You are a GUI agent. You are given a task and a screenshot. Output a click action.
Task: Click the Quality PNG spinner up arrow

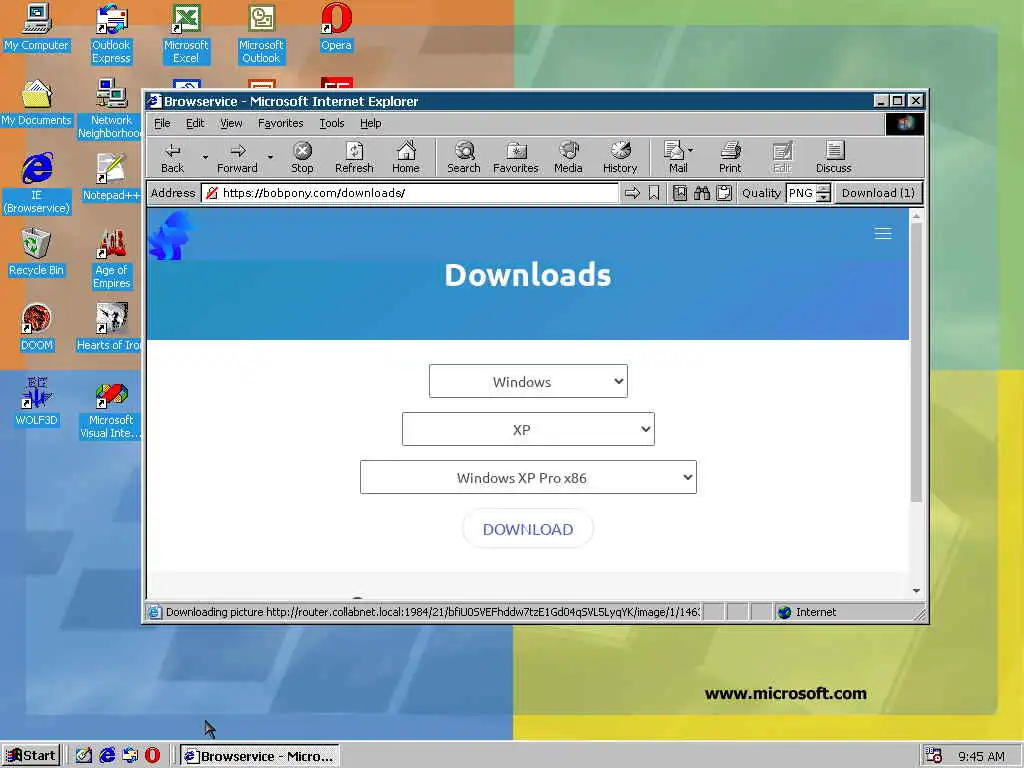click(x=824, y=189)
